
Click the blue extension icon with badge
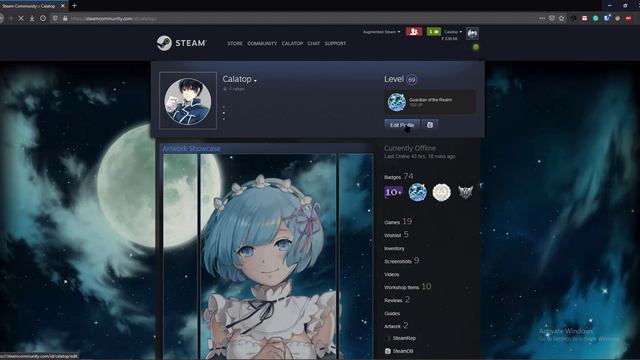point(607,18)
